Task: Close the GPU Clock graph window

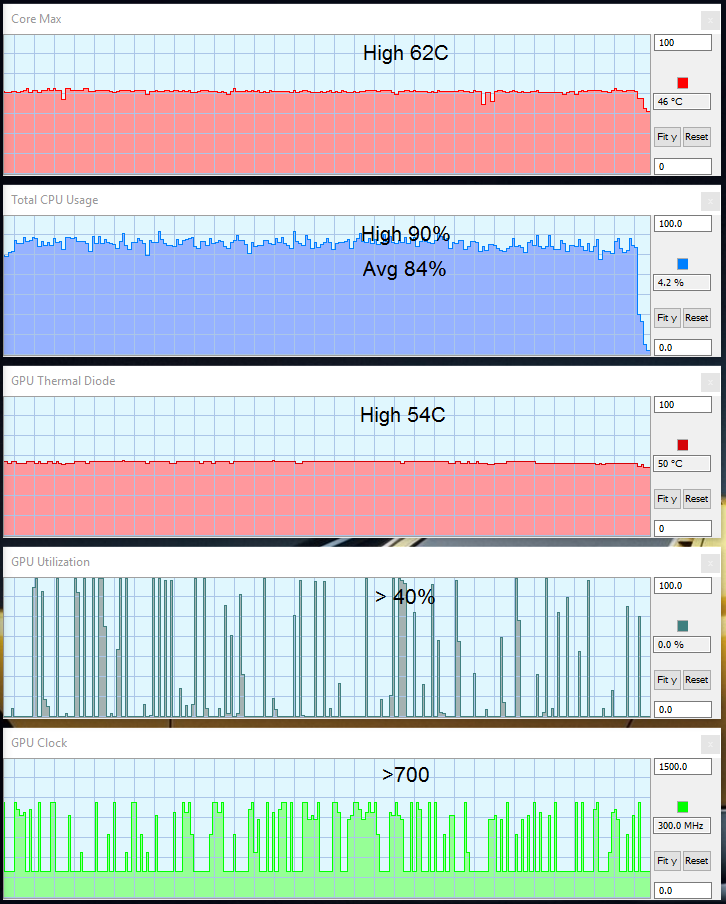Action: 710,745
